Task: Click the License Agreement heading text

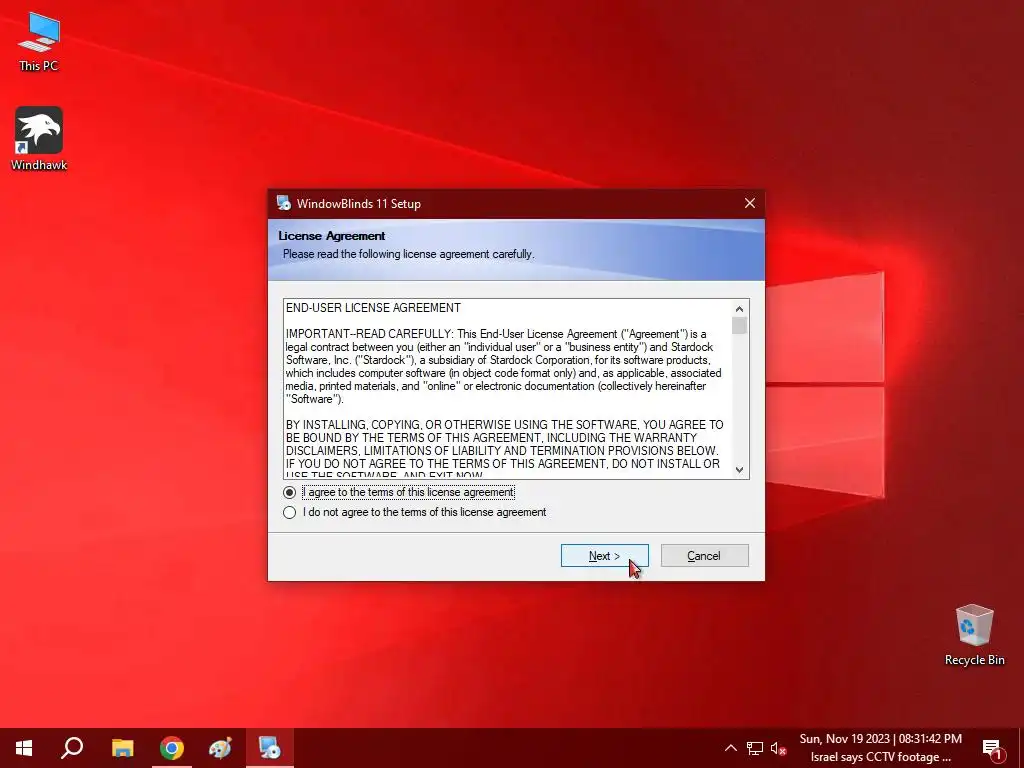Action: tap(332, 236)
